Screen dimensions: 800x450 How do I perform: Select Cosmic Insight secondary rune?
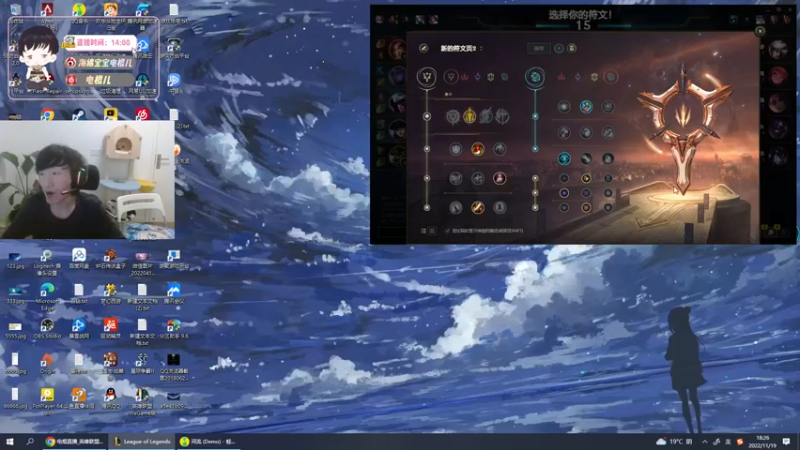coord(564,159)
